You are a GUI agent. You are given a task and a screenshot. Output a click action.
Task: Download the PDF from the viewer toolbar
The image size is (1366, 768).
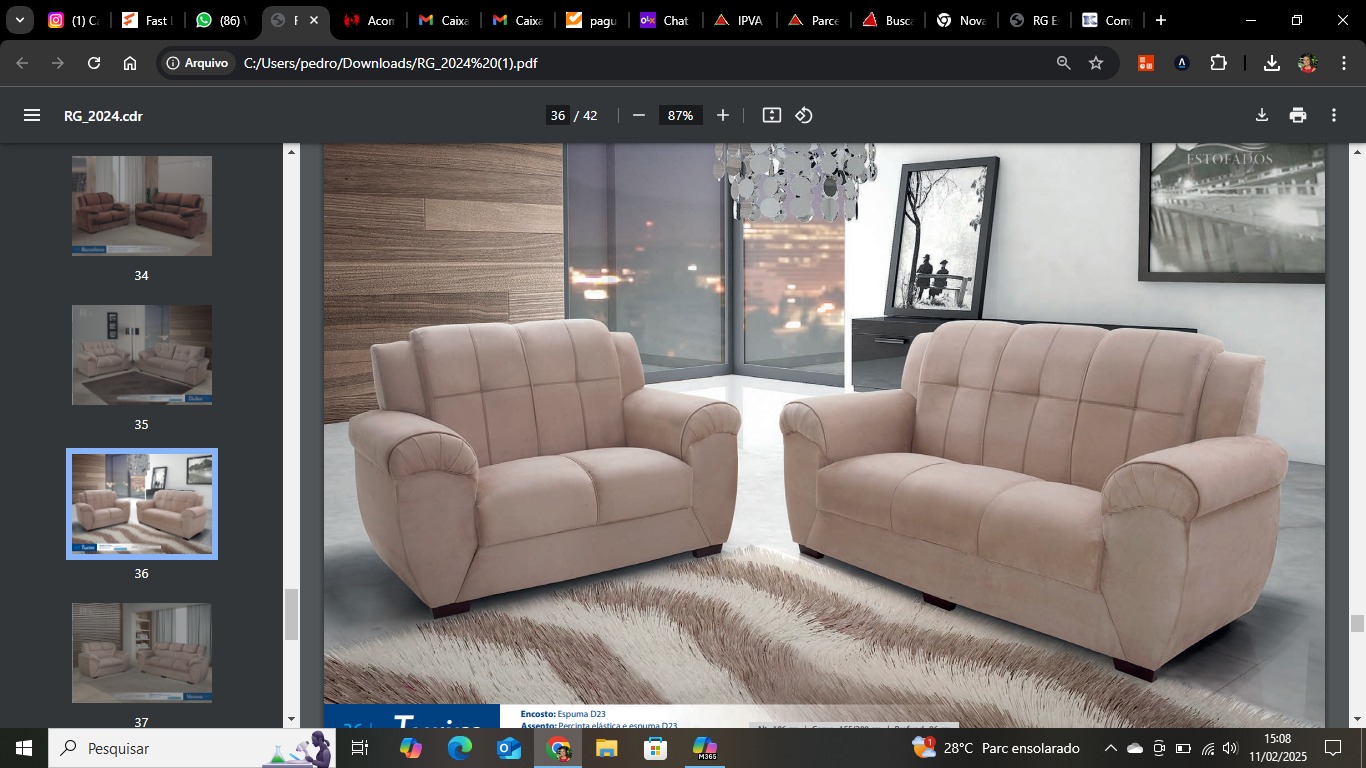[1262, 115]
